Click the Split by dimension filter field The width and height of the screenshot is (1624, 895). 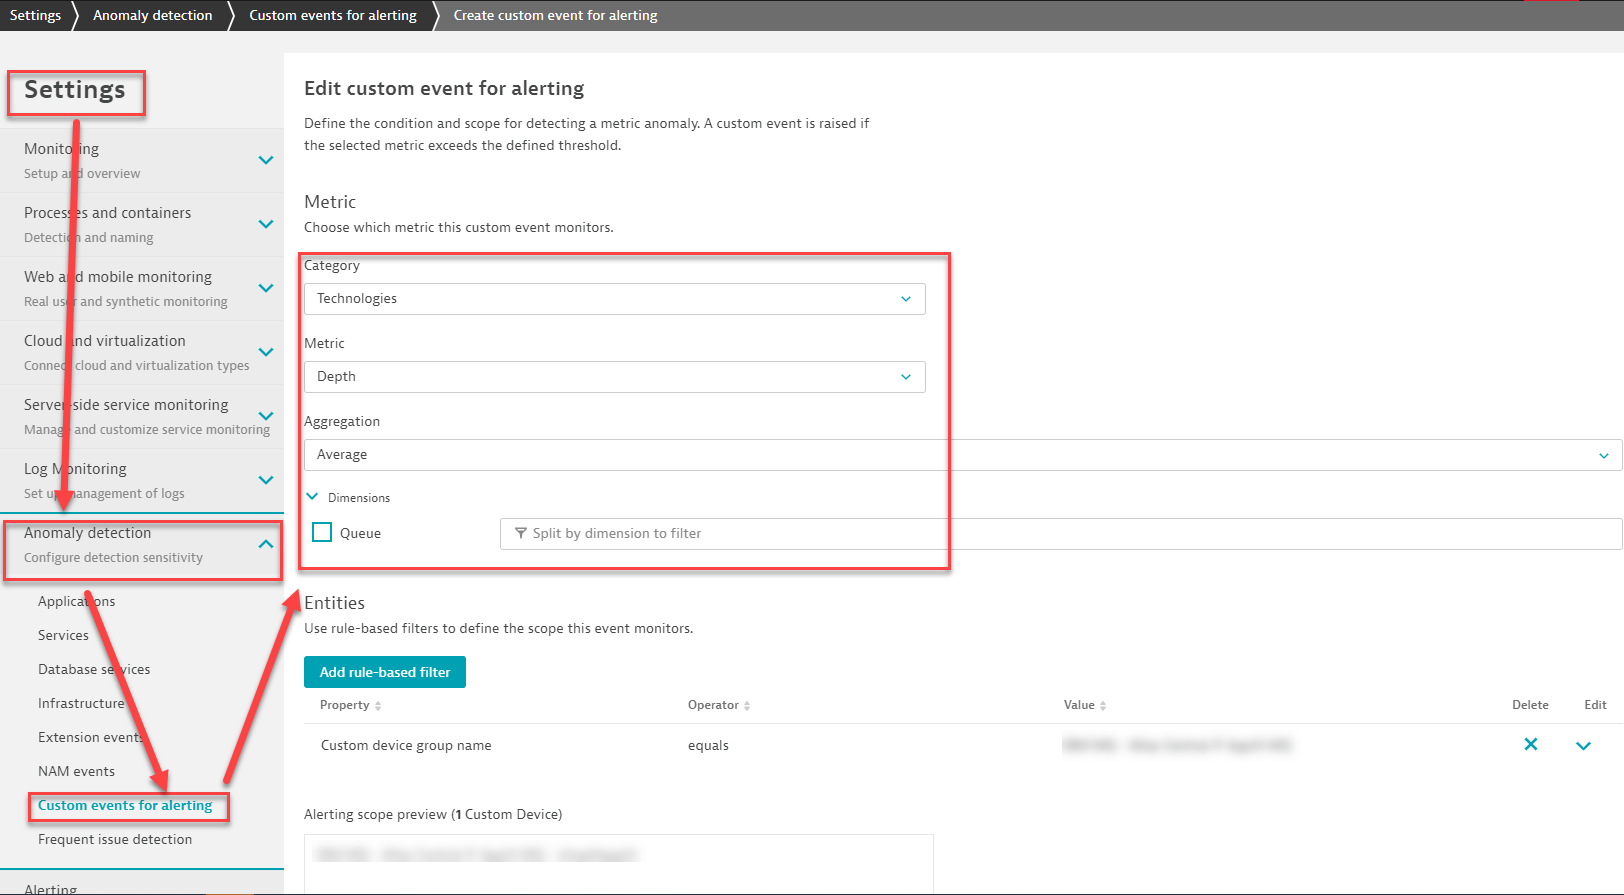coord(1060,534)
